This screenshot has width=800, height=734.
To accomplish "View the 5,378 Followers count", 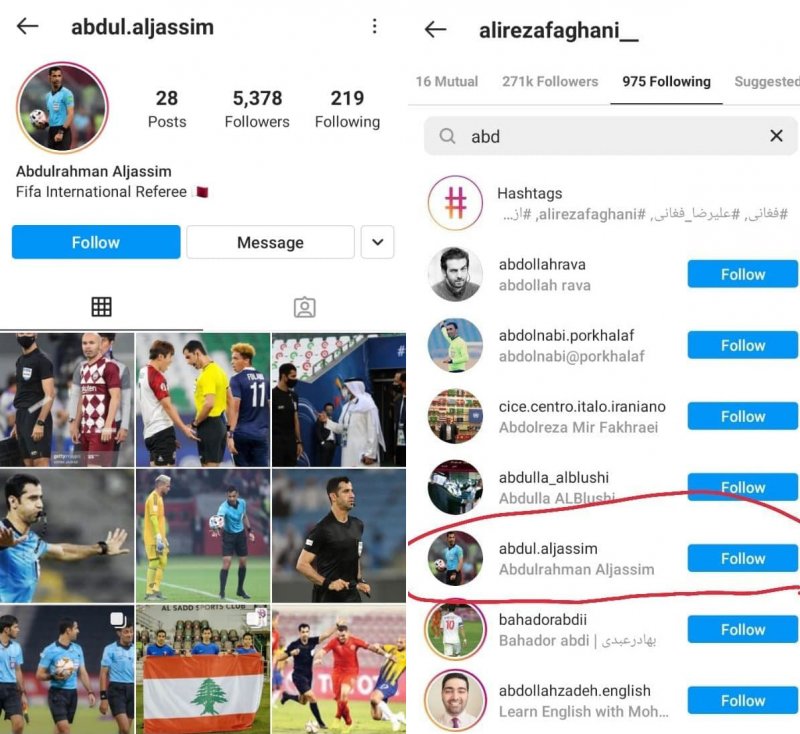I will coord(257,109).
